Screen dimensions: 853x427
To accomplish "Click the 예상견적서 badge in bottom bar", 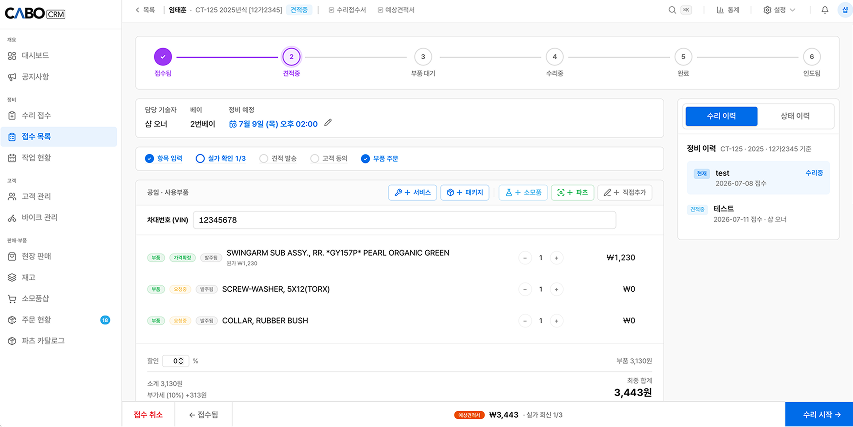I will tap(469, 415).
